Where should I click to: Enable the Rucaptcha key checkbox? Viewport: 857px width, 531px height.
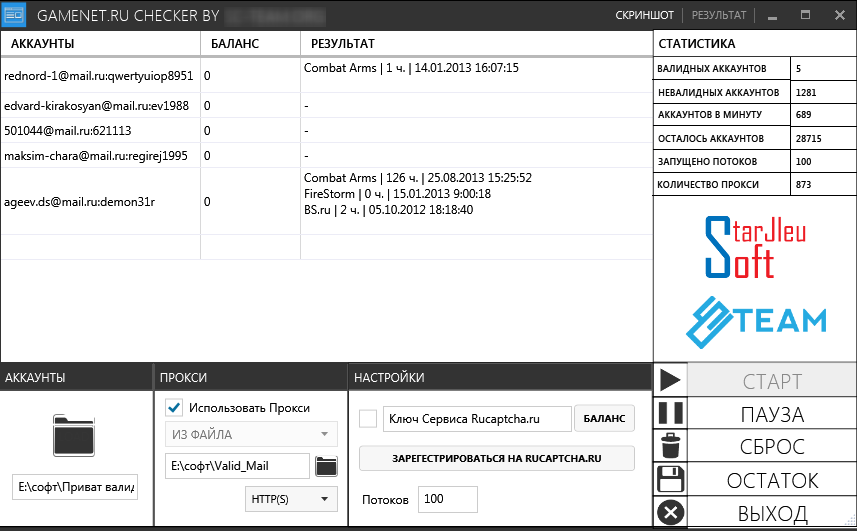(368, 418)
